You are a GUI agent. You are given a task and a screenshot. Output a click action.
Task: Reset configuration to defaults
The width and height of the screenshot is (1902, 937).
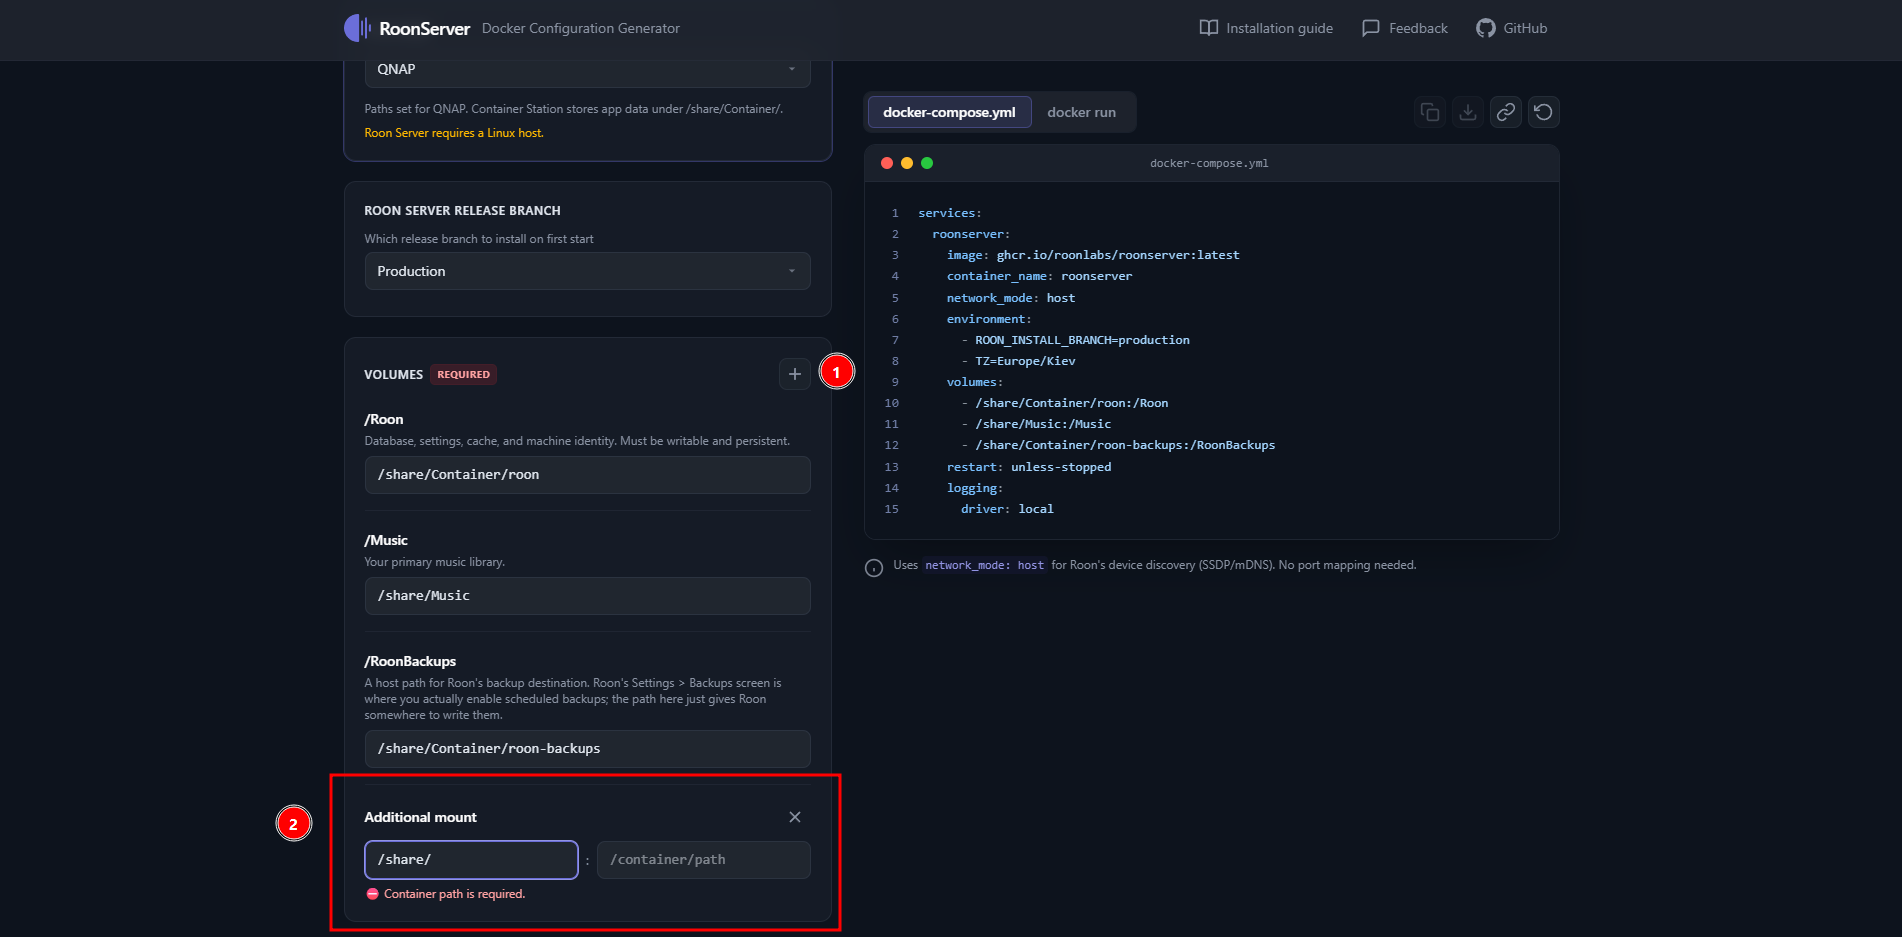pyautogui.click(x=1544, y=112)
